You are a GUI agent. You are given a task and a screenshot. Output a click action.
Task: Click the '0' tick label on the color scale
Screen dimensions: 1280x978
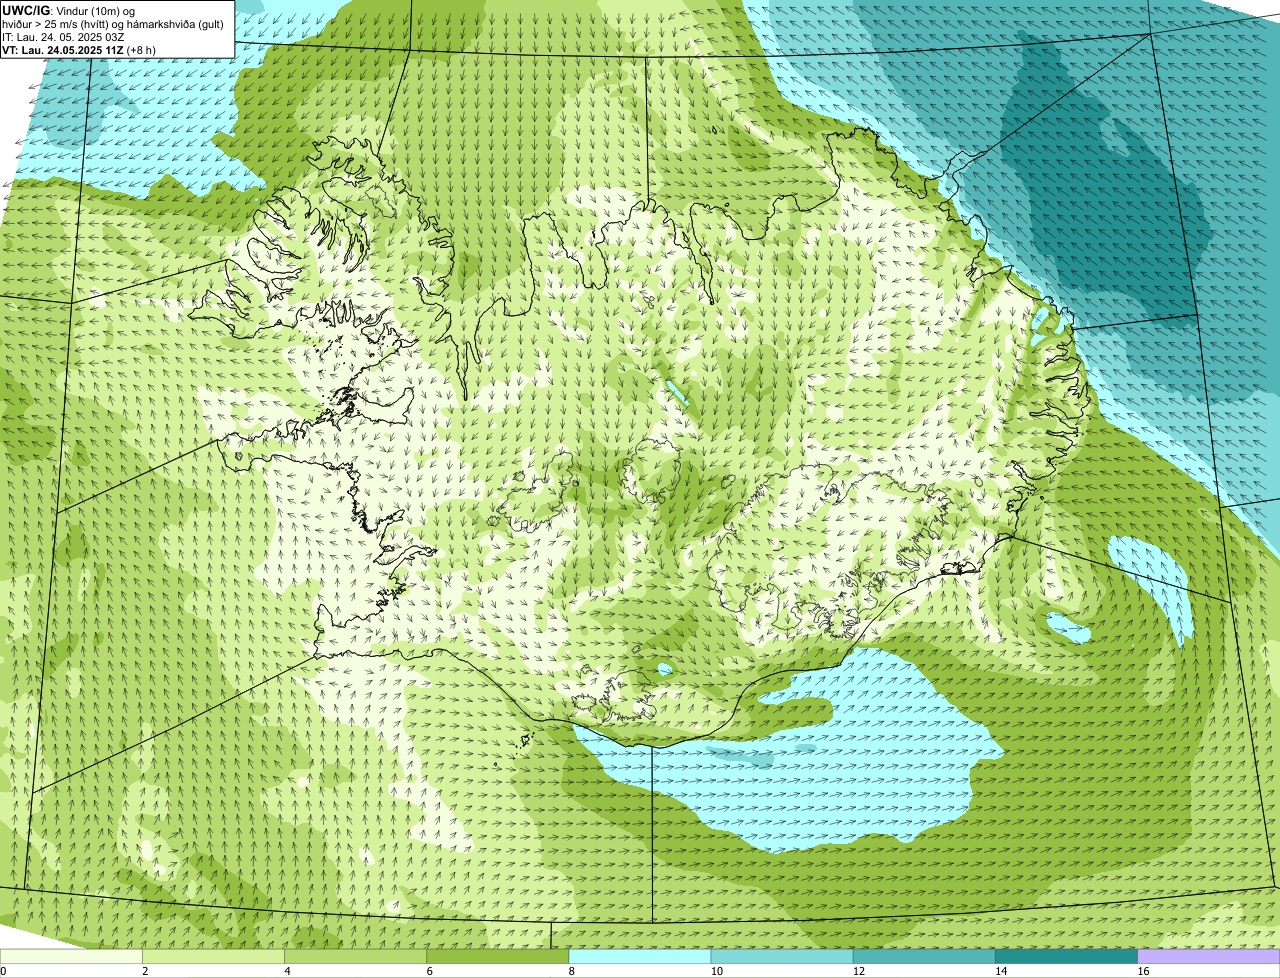coord(3,971)
